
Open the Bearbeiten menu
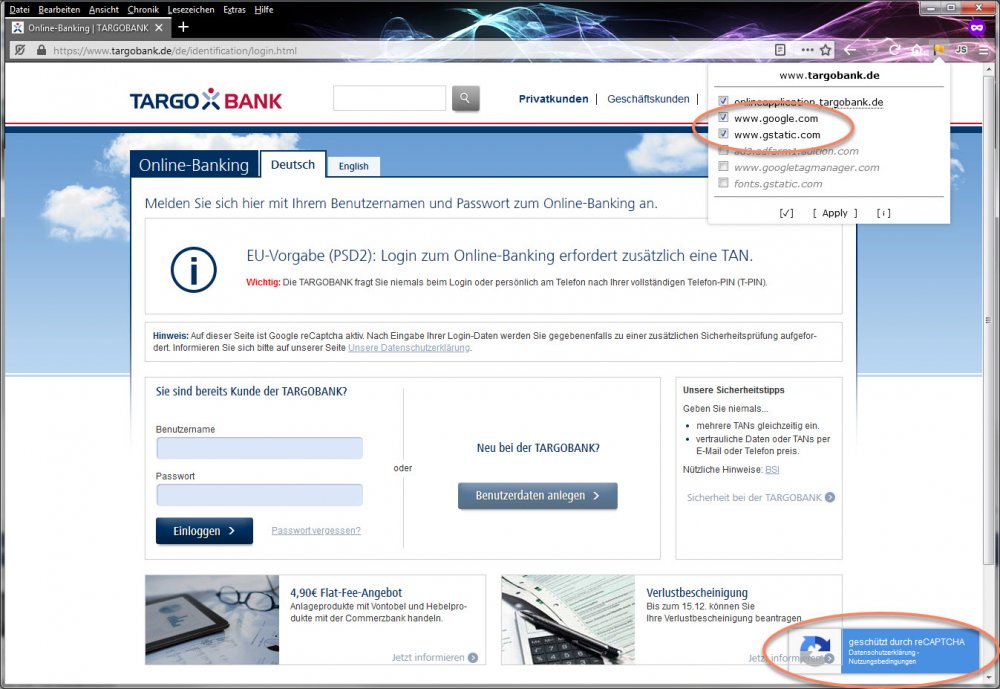click(59, 10)
